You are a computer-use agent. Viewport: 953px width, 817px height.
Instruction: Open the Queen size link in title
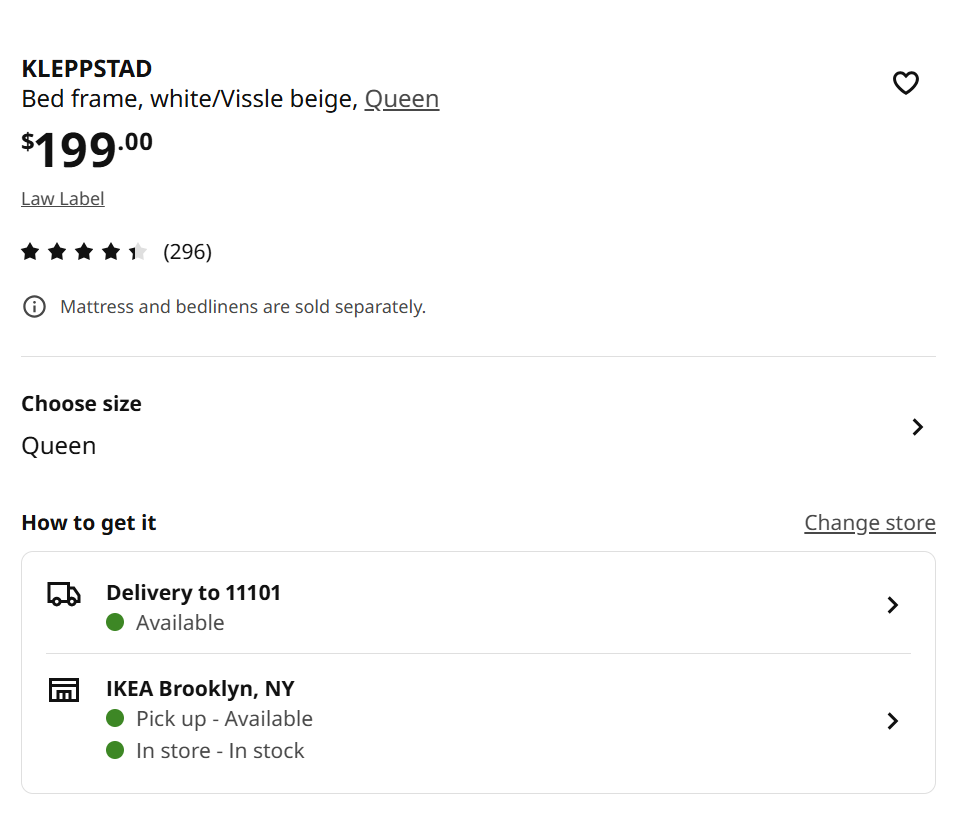pos(402,99)
